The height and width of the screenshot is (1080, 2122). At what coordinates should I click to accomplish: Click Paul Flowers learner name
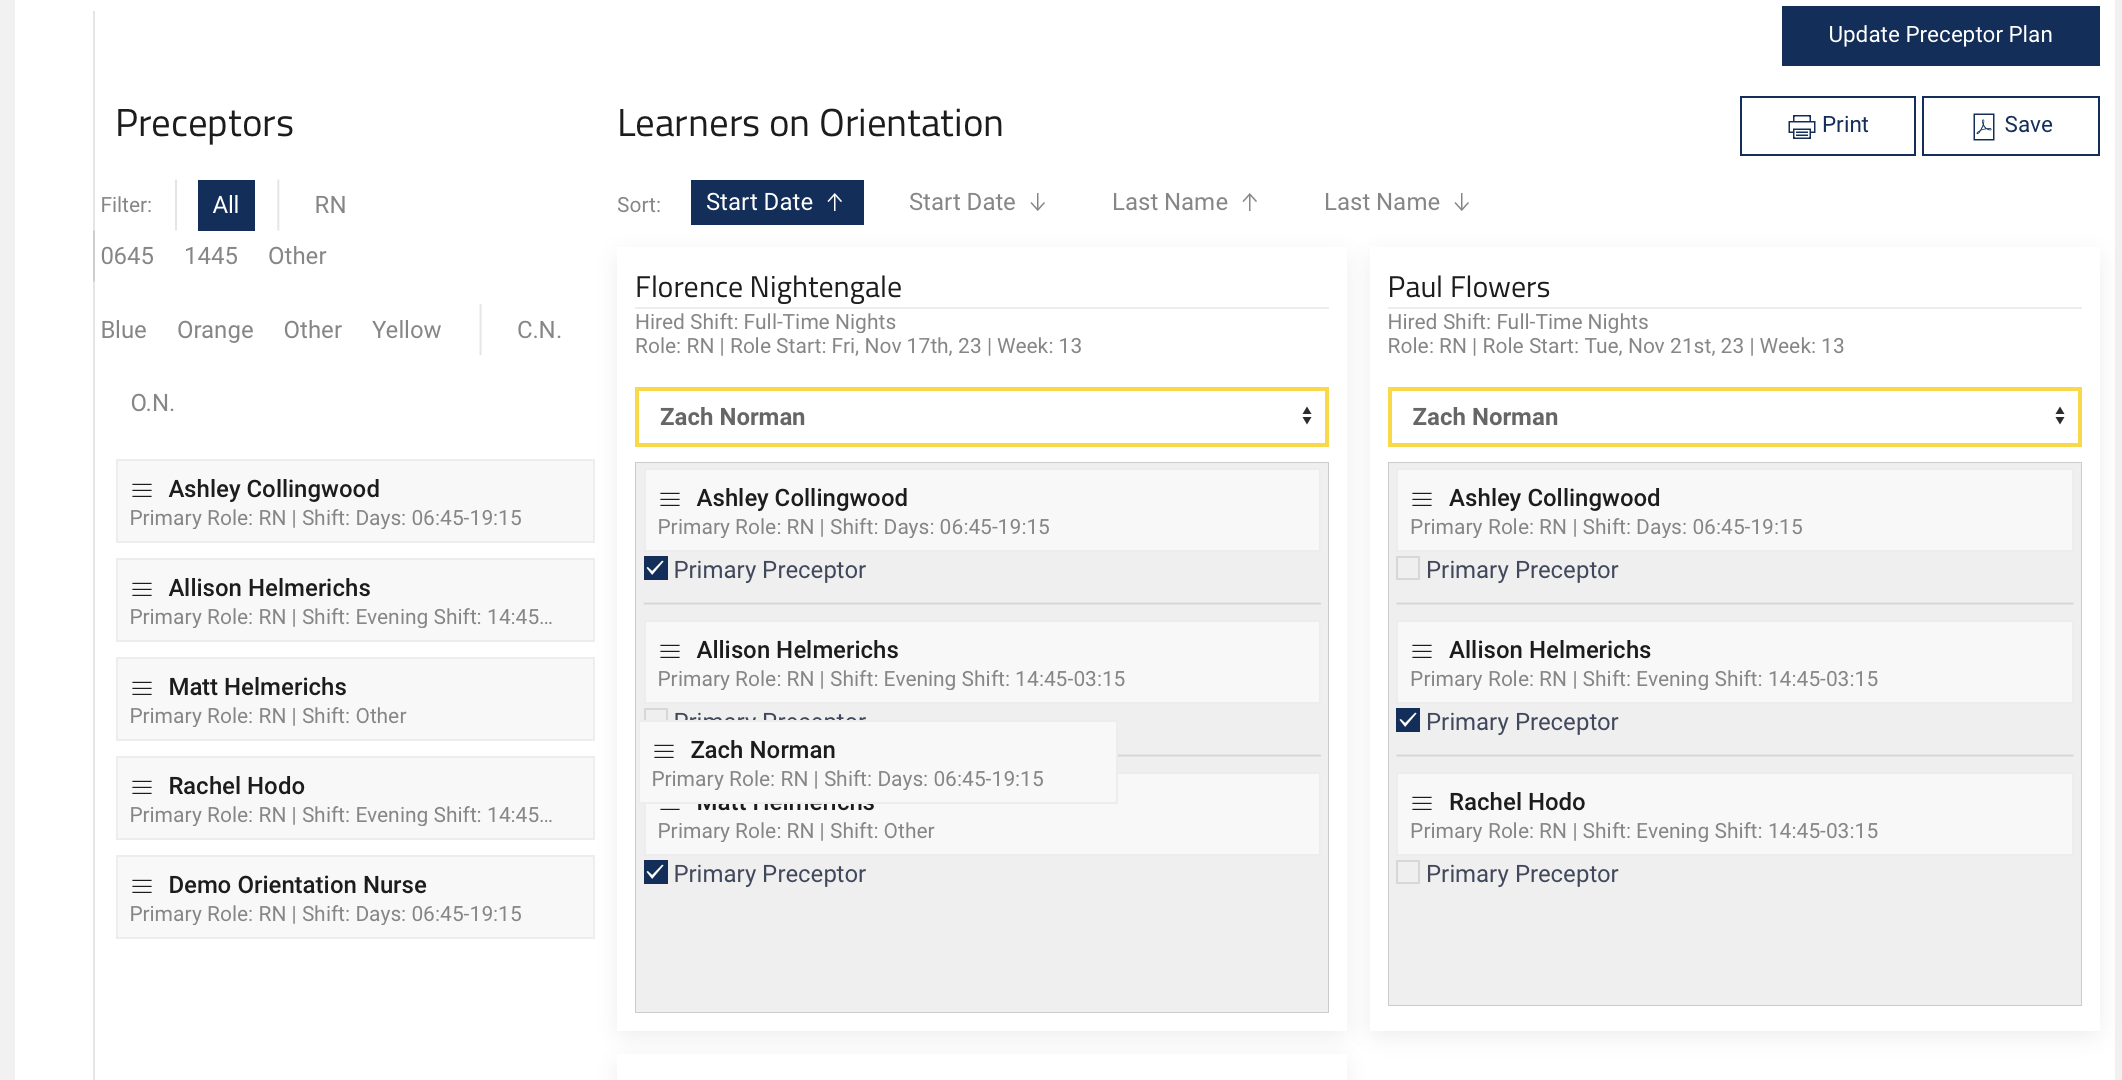click(1468, 288)
